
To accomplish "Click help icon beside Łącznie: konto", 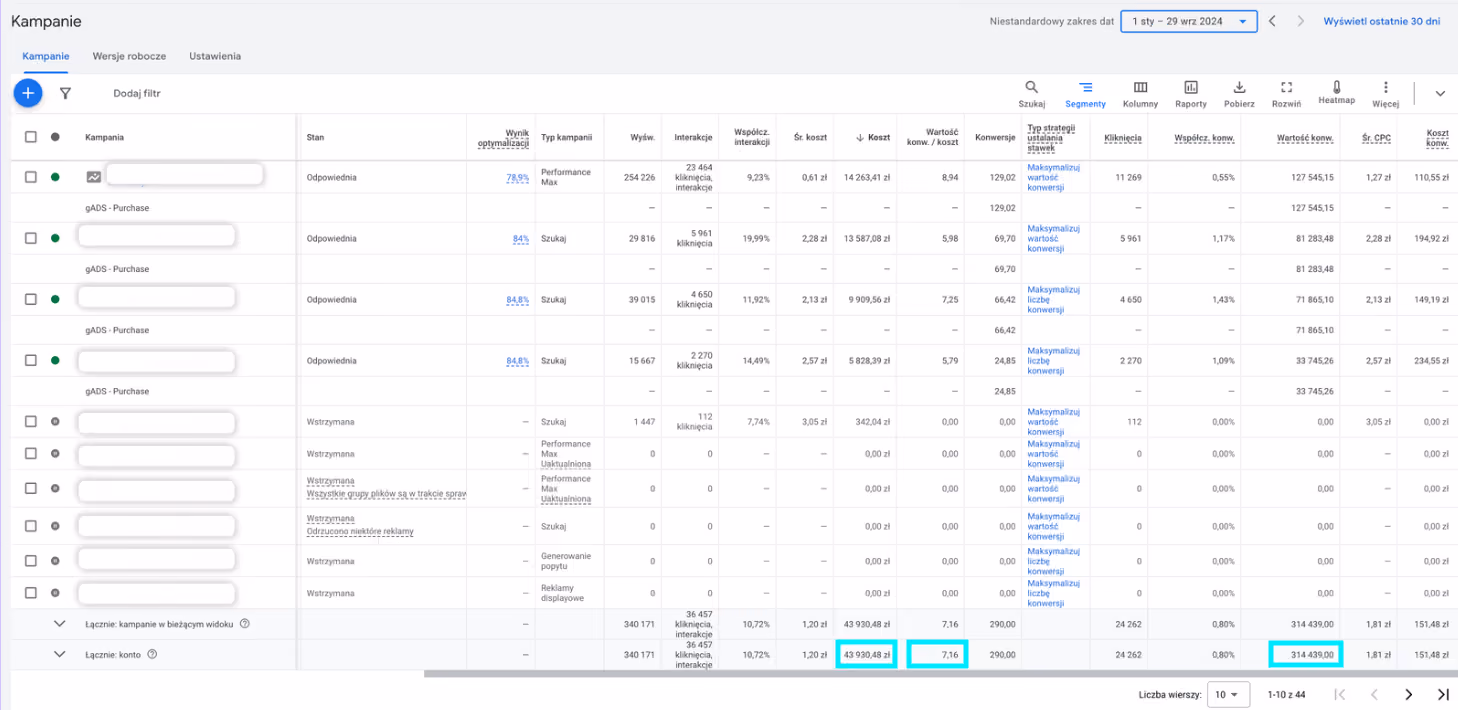I will (x=152, y=654).
